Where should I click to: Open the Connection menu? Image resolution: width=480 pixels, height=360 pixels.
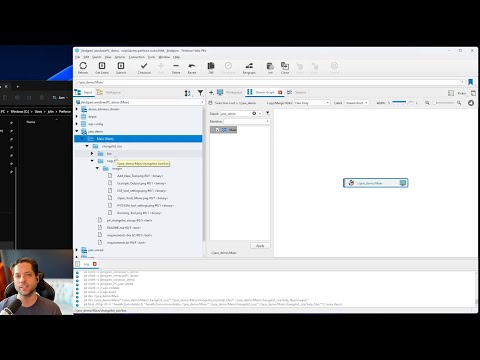coord(137,57)
